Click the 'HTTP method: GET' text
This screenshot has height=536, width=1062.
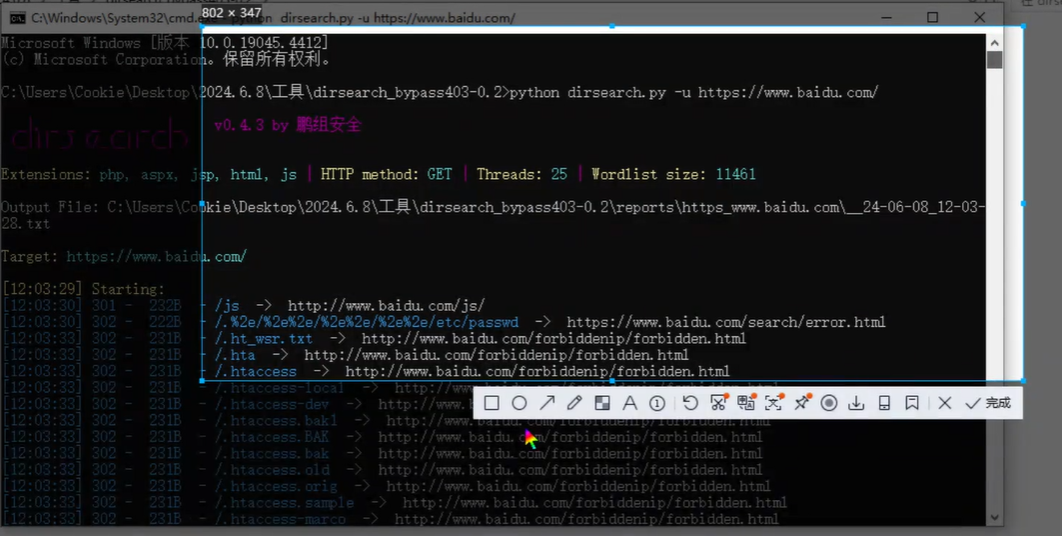(386, 174)
